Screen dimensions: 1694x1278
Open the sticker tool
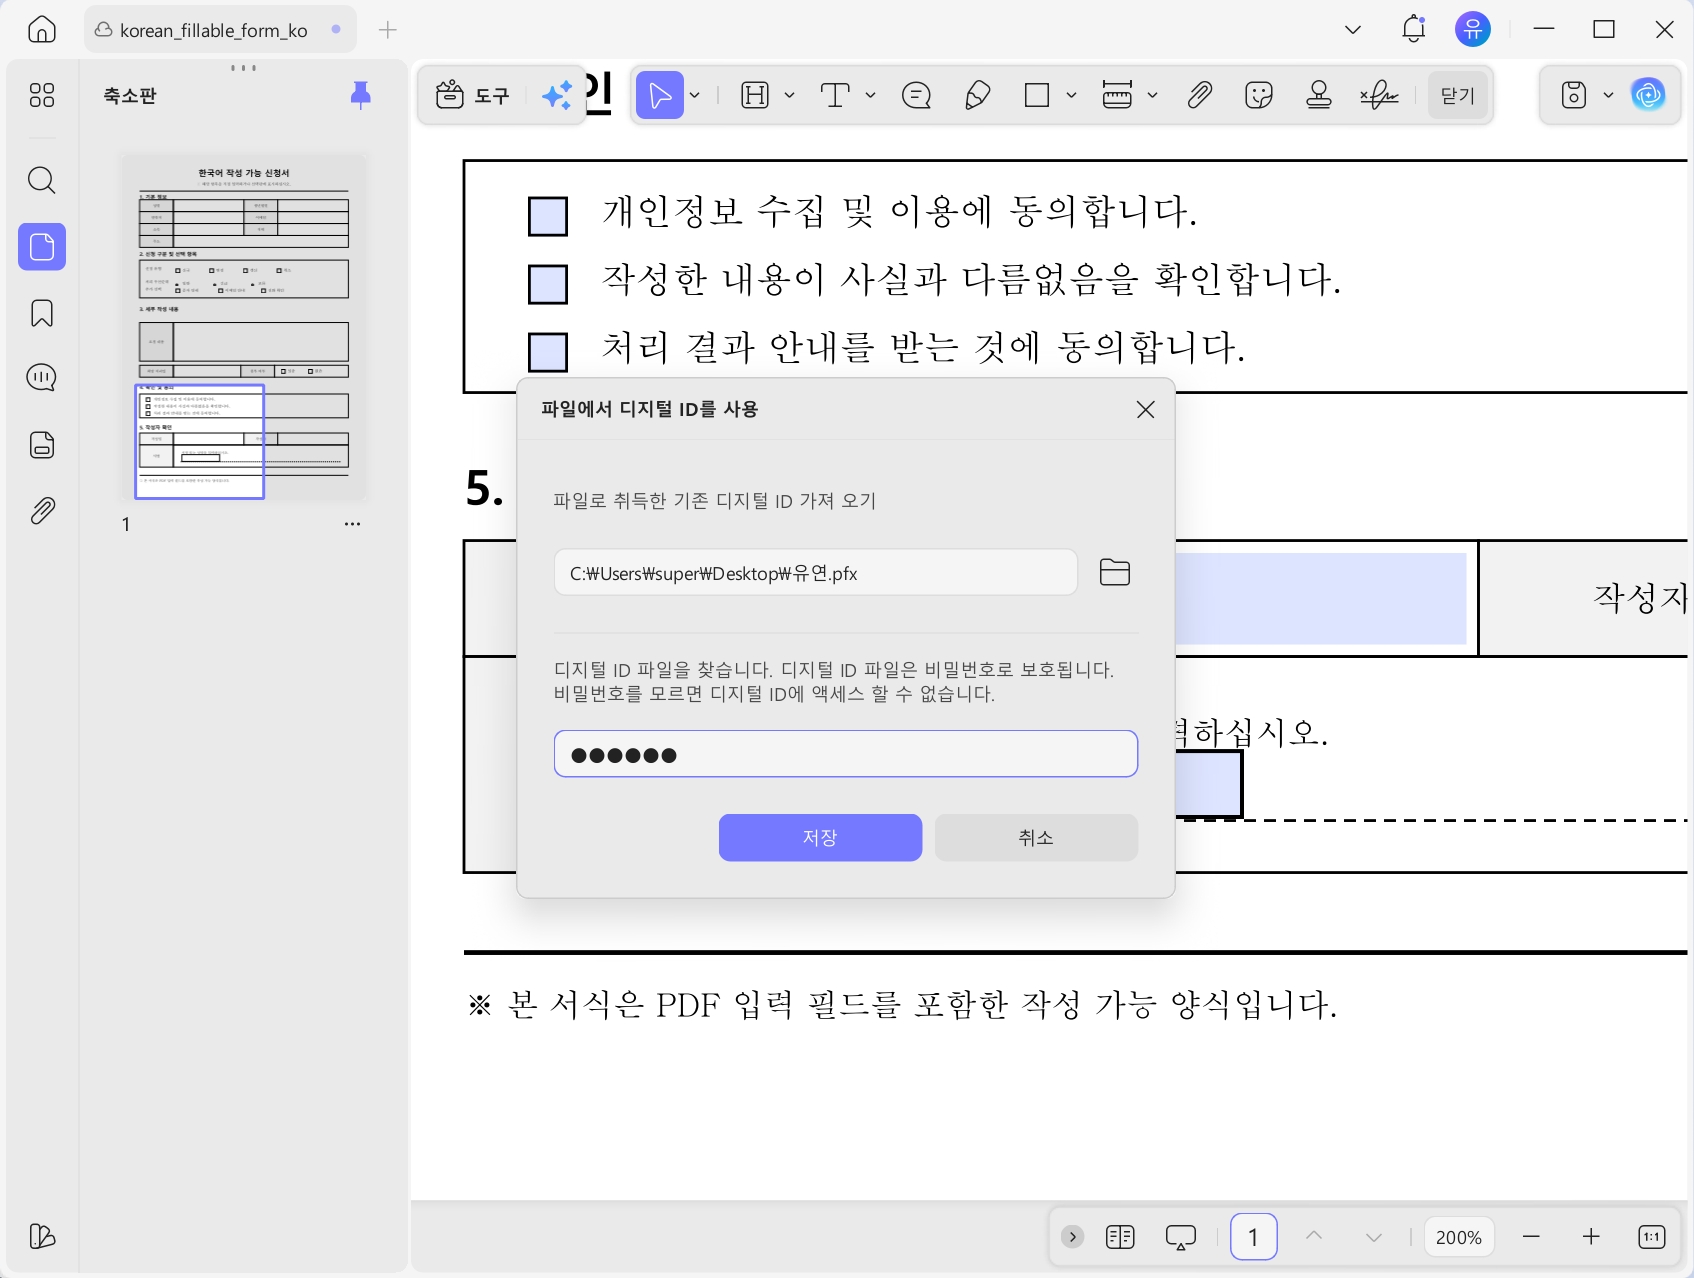tap(1259, 96)
